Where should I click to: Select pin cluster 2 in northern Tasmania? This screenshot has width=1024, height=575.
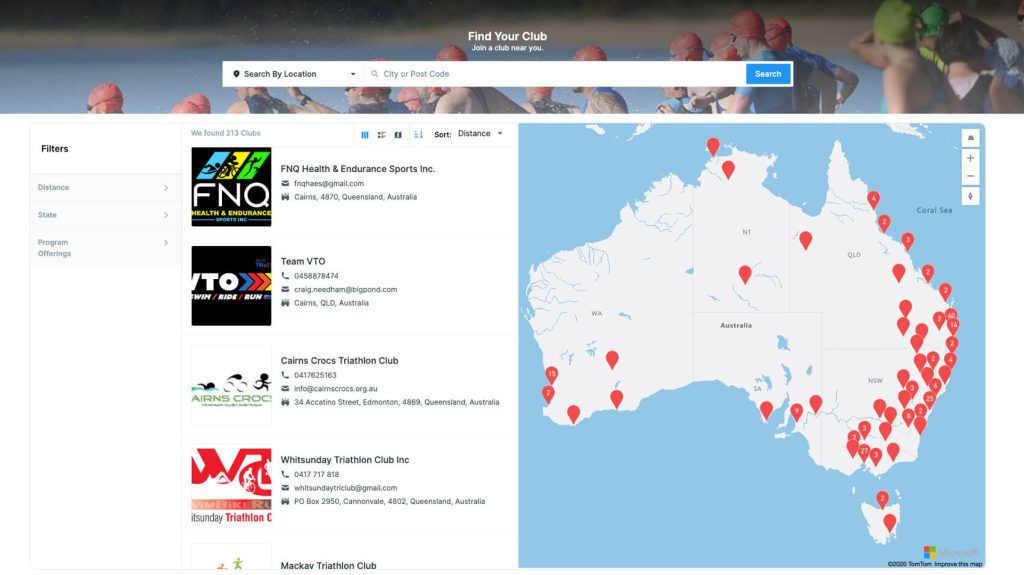pos(882,500)
